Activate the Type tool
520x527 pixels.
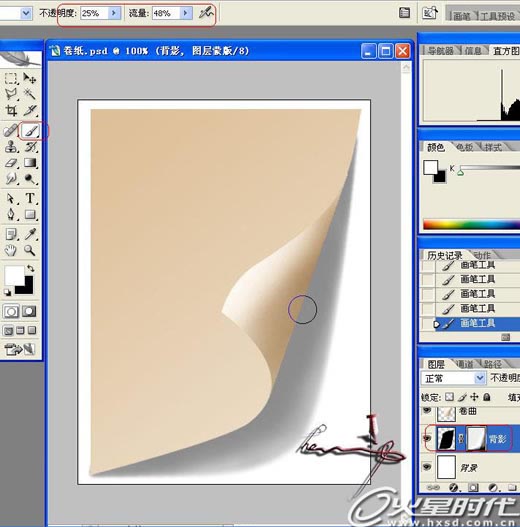coord(30,198)
